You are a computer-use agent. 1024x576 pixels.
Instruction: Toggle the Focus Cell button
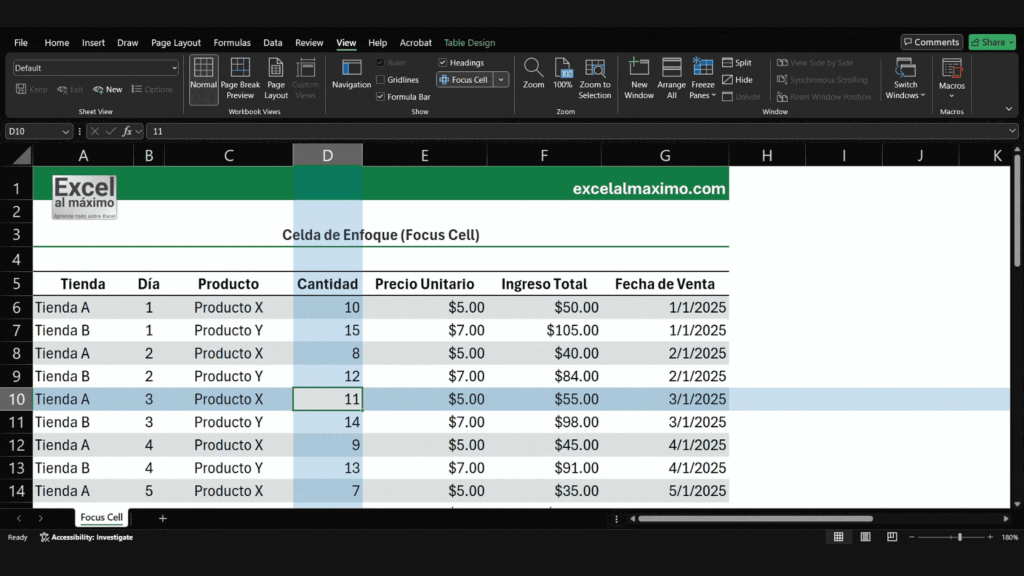pyautogui.click(x=464, y=80)
